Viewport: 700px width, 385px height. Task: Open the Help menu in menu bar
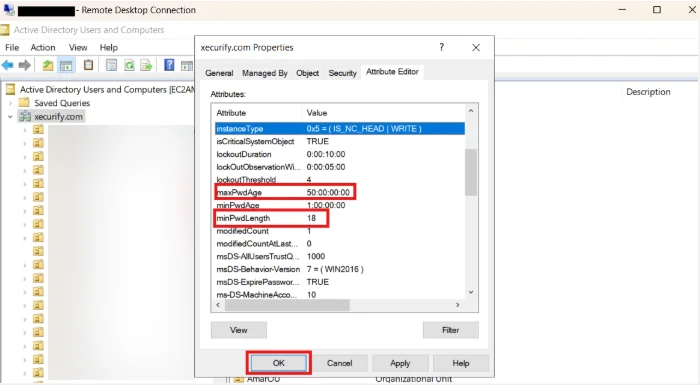point(108,47)
